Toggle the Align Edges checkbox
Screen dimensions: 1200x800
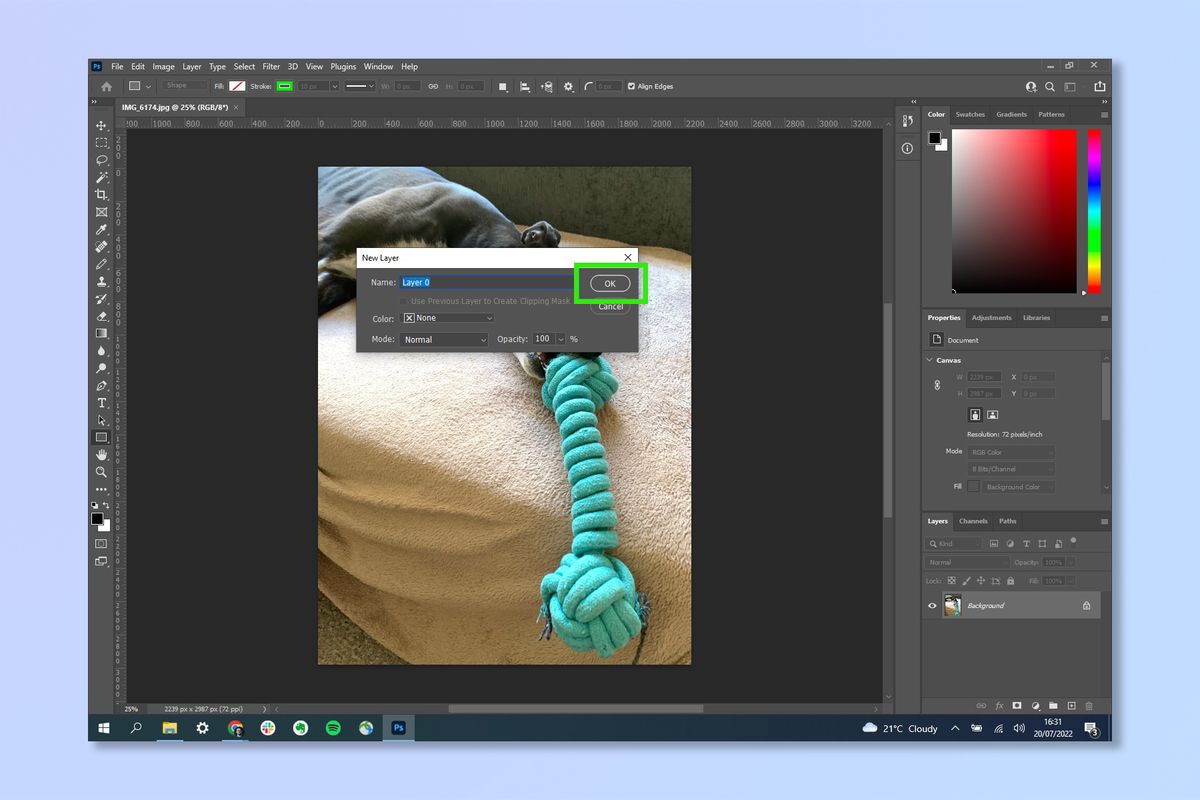(x=631, y=86)
